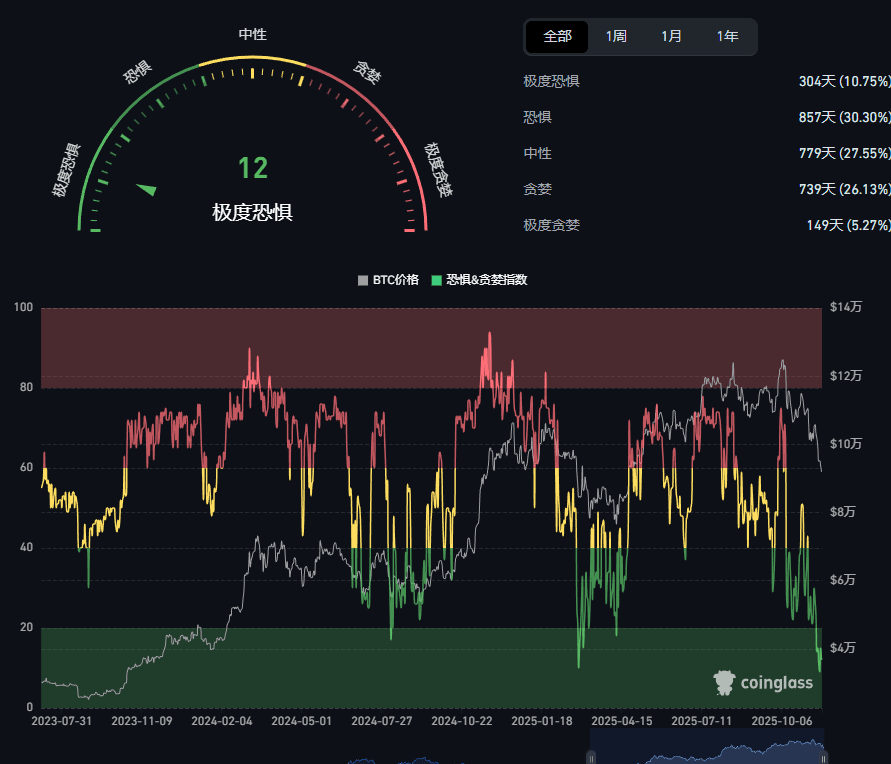Toggle the 恐惧&贪婪指数 series legend label
Viewport: 891px width, 764px height.
click(x=487, y=280)
